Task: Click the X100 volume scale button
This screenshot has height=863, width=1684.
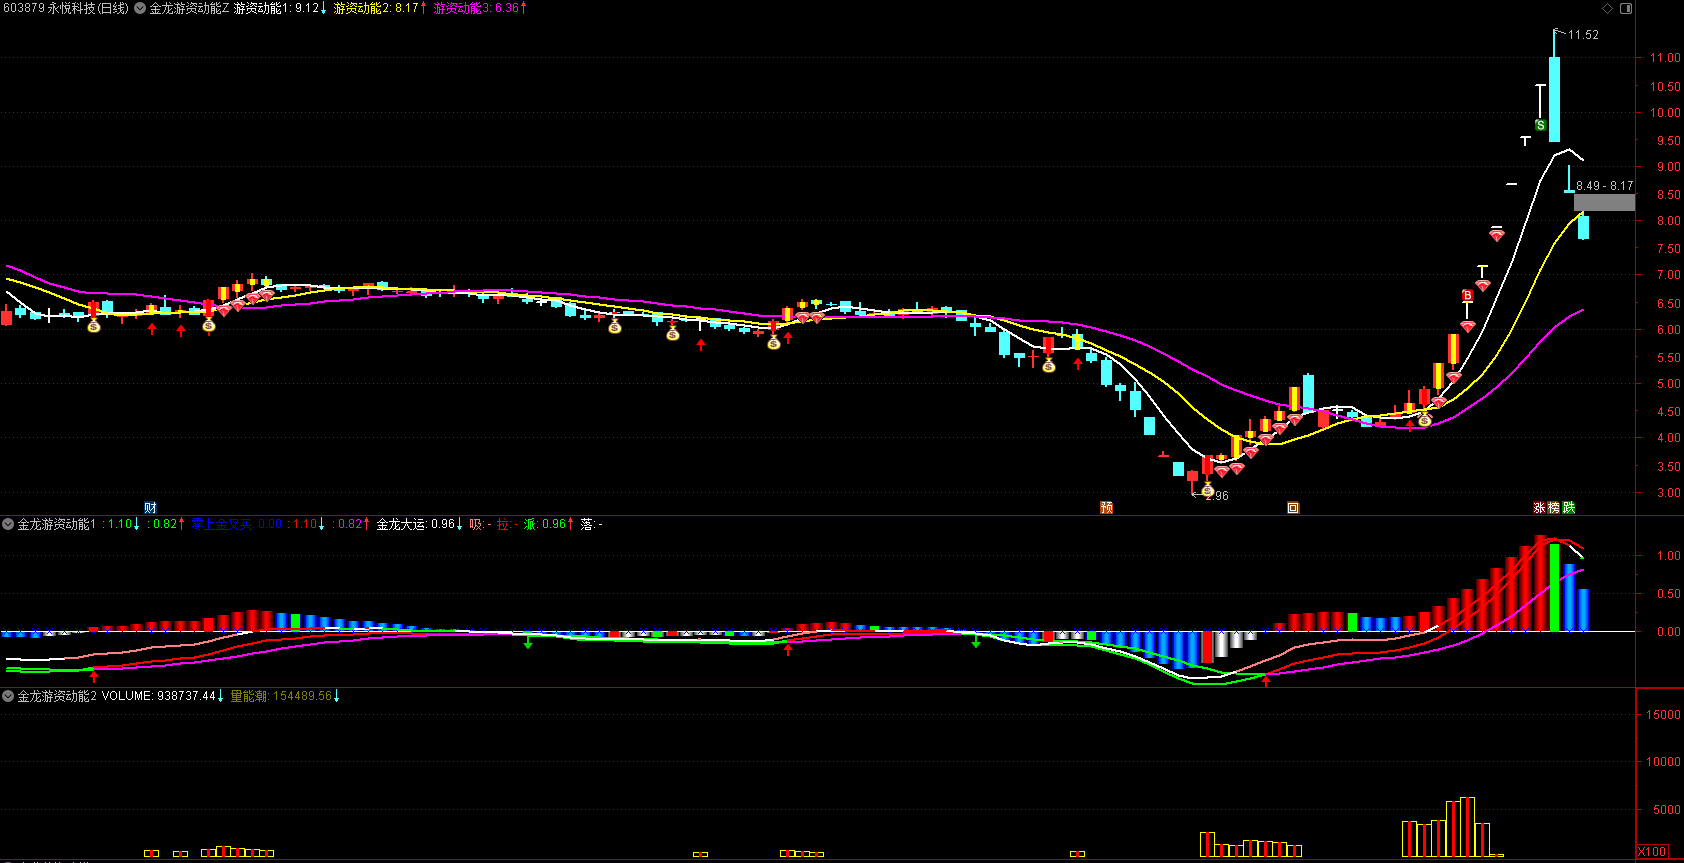Action: pos(1653,852)
